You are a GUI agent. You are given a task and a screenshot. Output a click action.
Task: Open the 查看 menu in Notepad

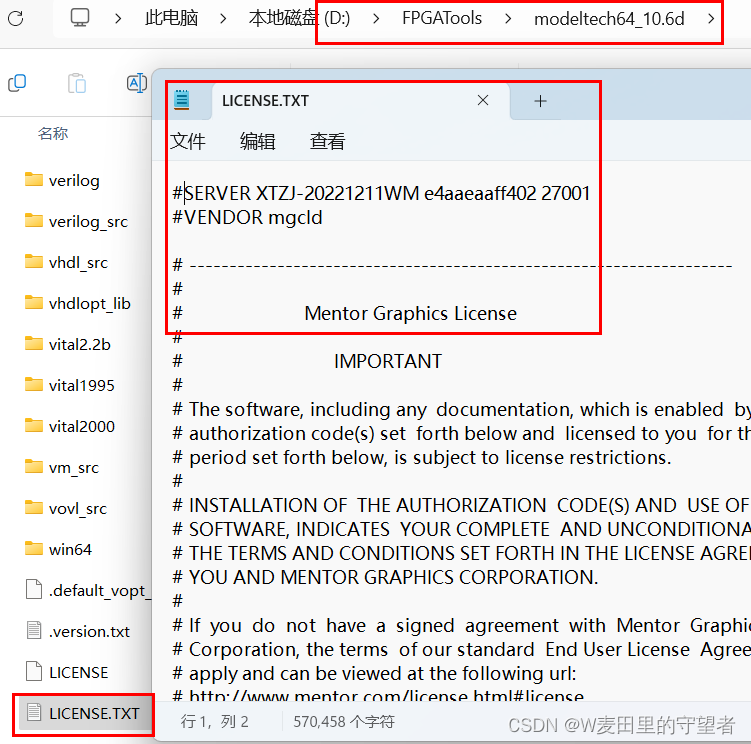pyautogui.click(x=327, y=141)
